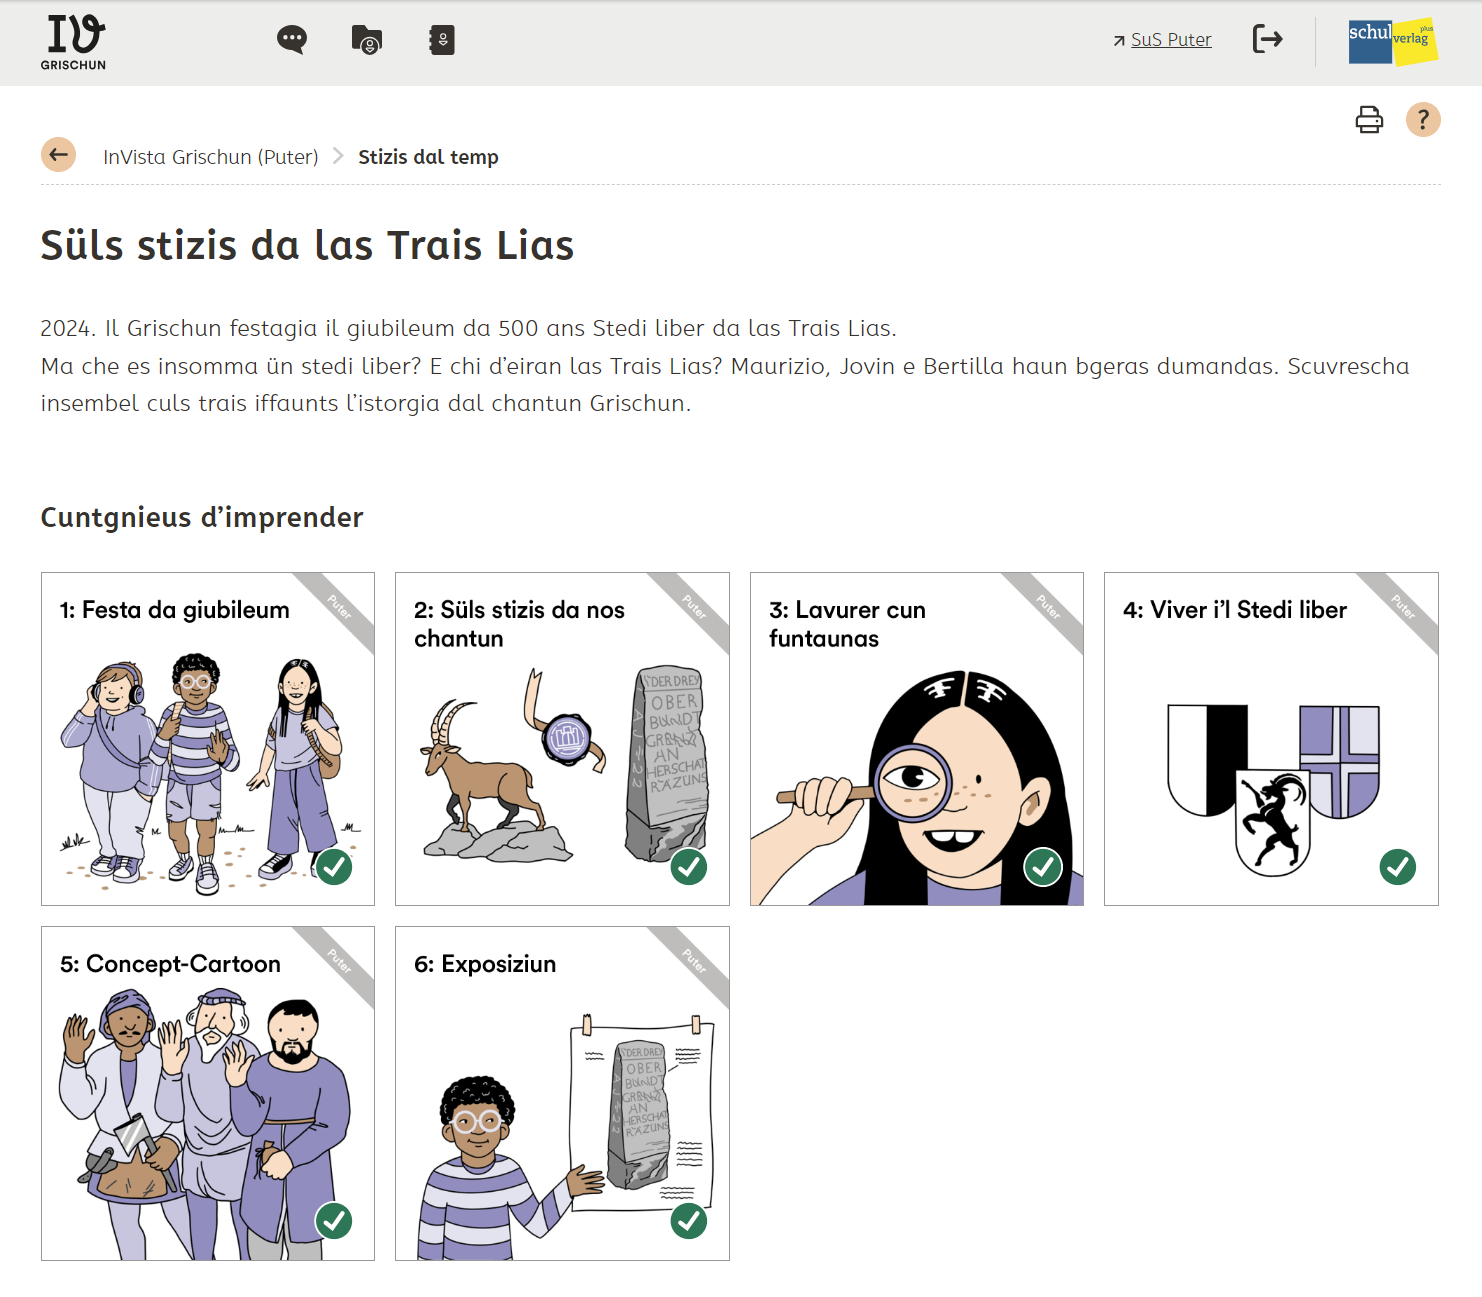
Task: Click the Schulverlag plus logo
Action: (x=1393, y=42)
